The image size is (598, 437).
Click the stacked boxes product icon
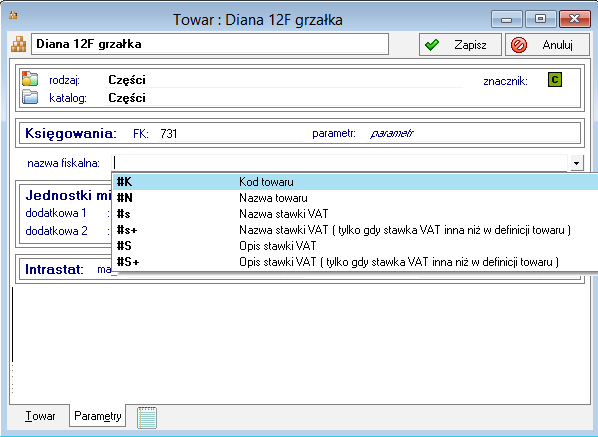click(18, 44)
